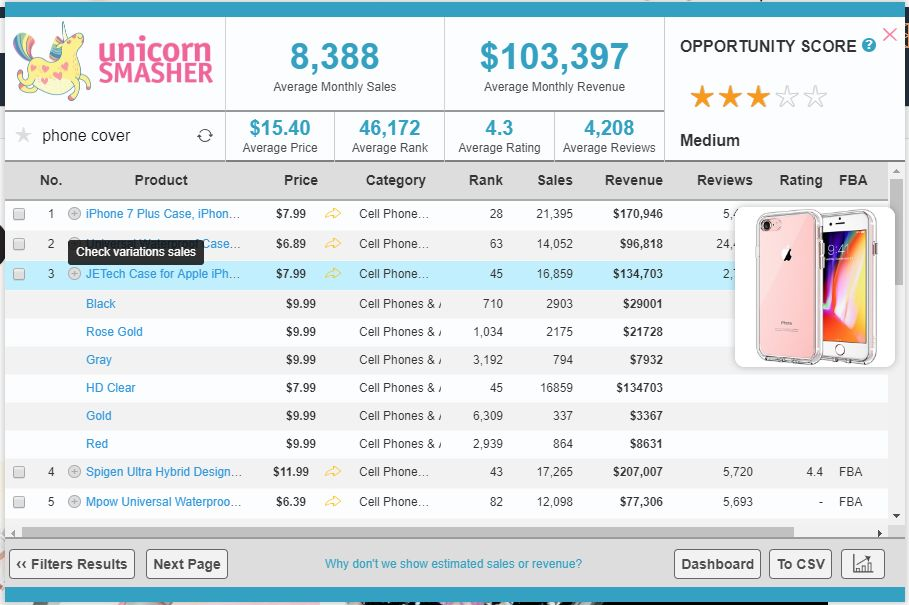
Task: Sort table by Price column header
Action: point(300,180)
